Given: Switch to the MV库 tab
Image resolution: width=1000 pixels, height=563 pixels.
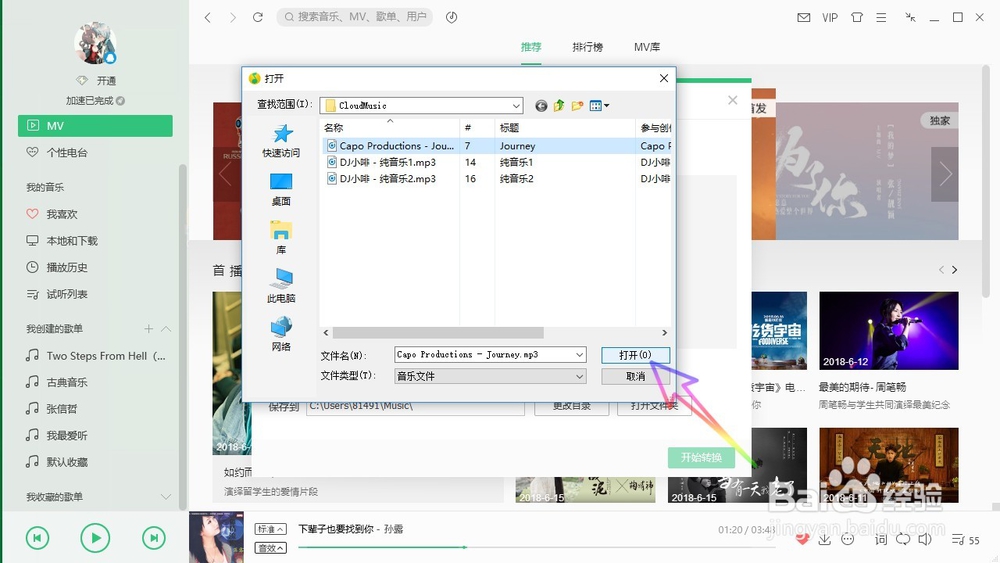Looking at the screenshot, I should coord(647,47).
